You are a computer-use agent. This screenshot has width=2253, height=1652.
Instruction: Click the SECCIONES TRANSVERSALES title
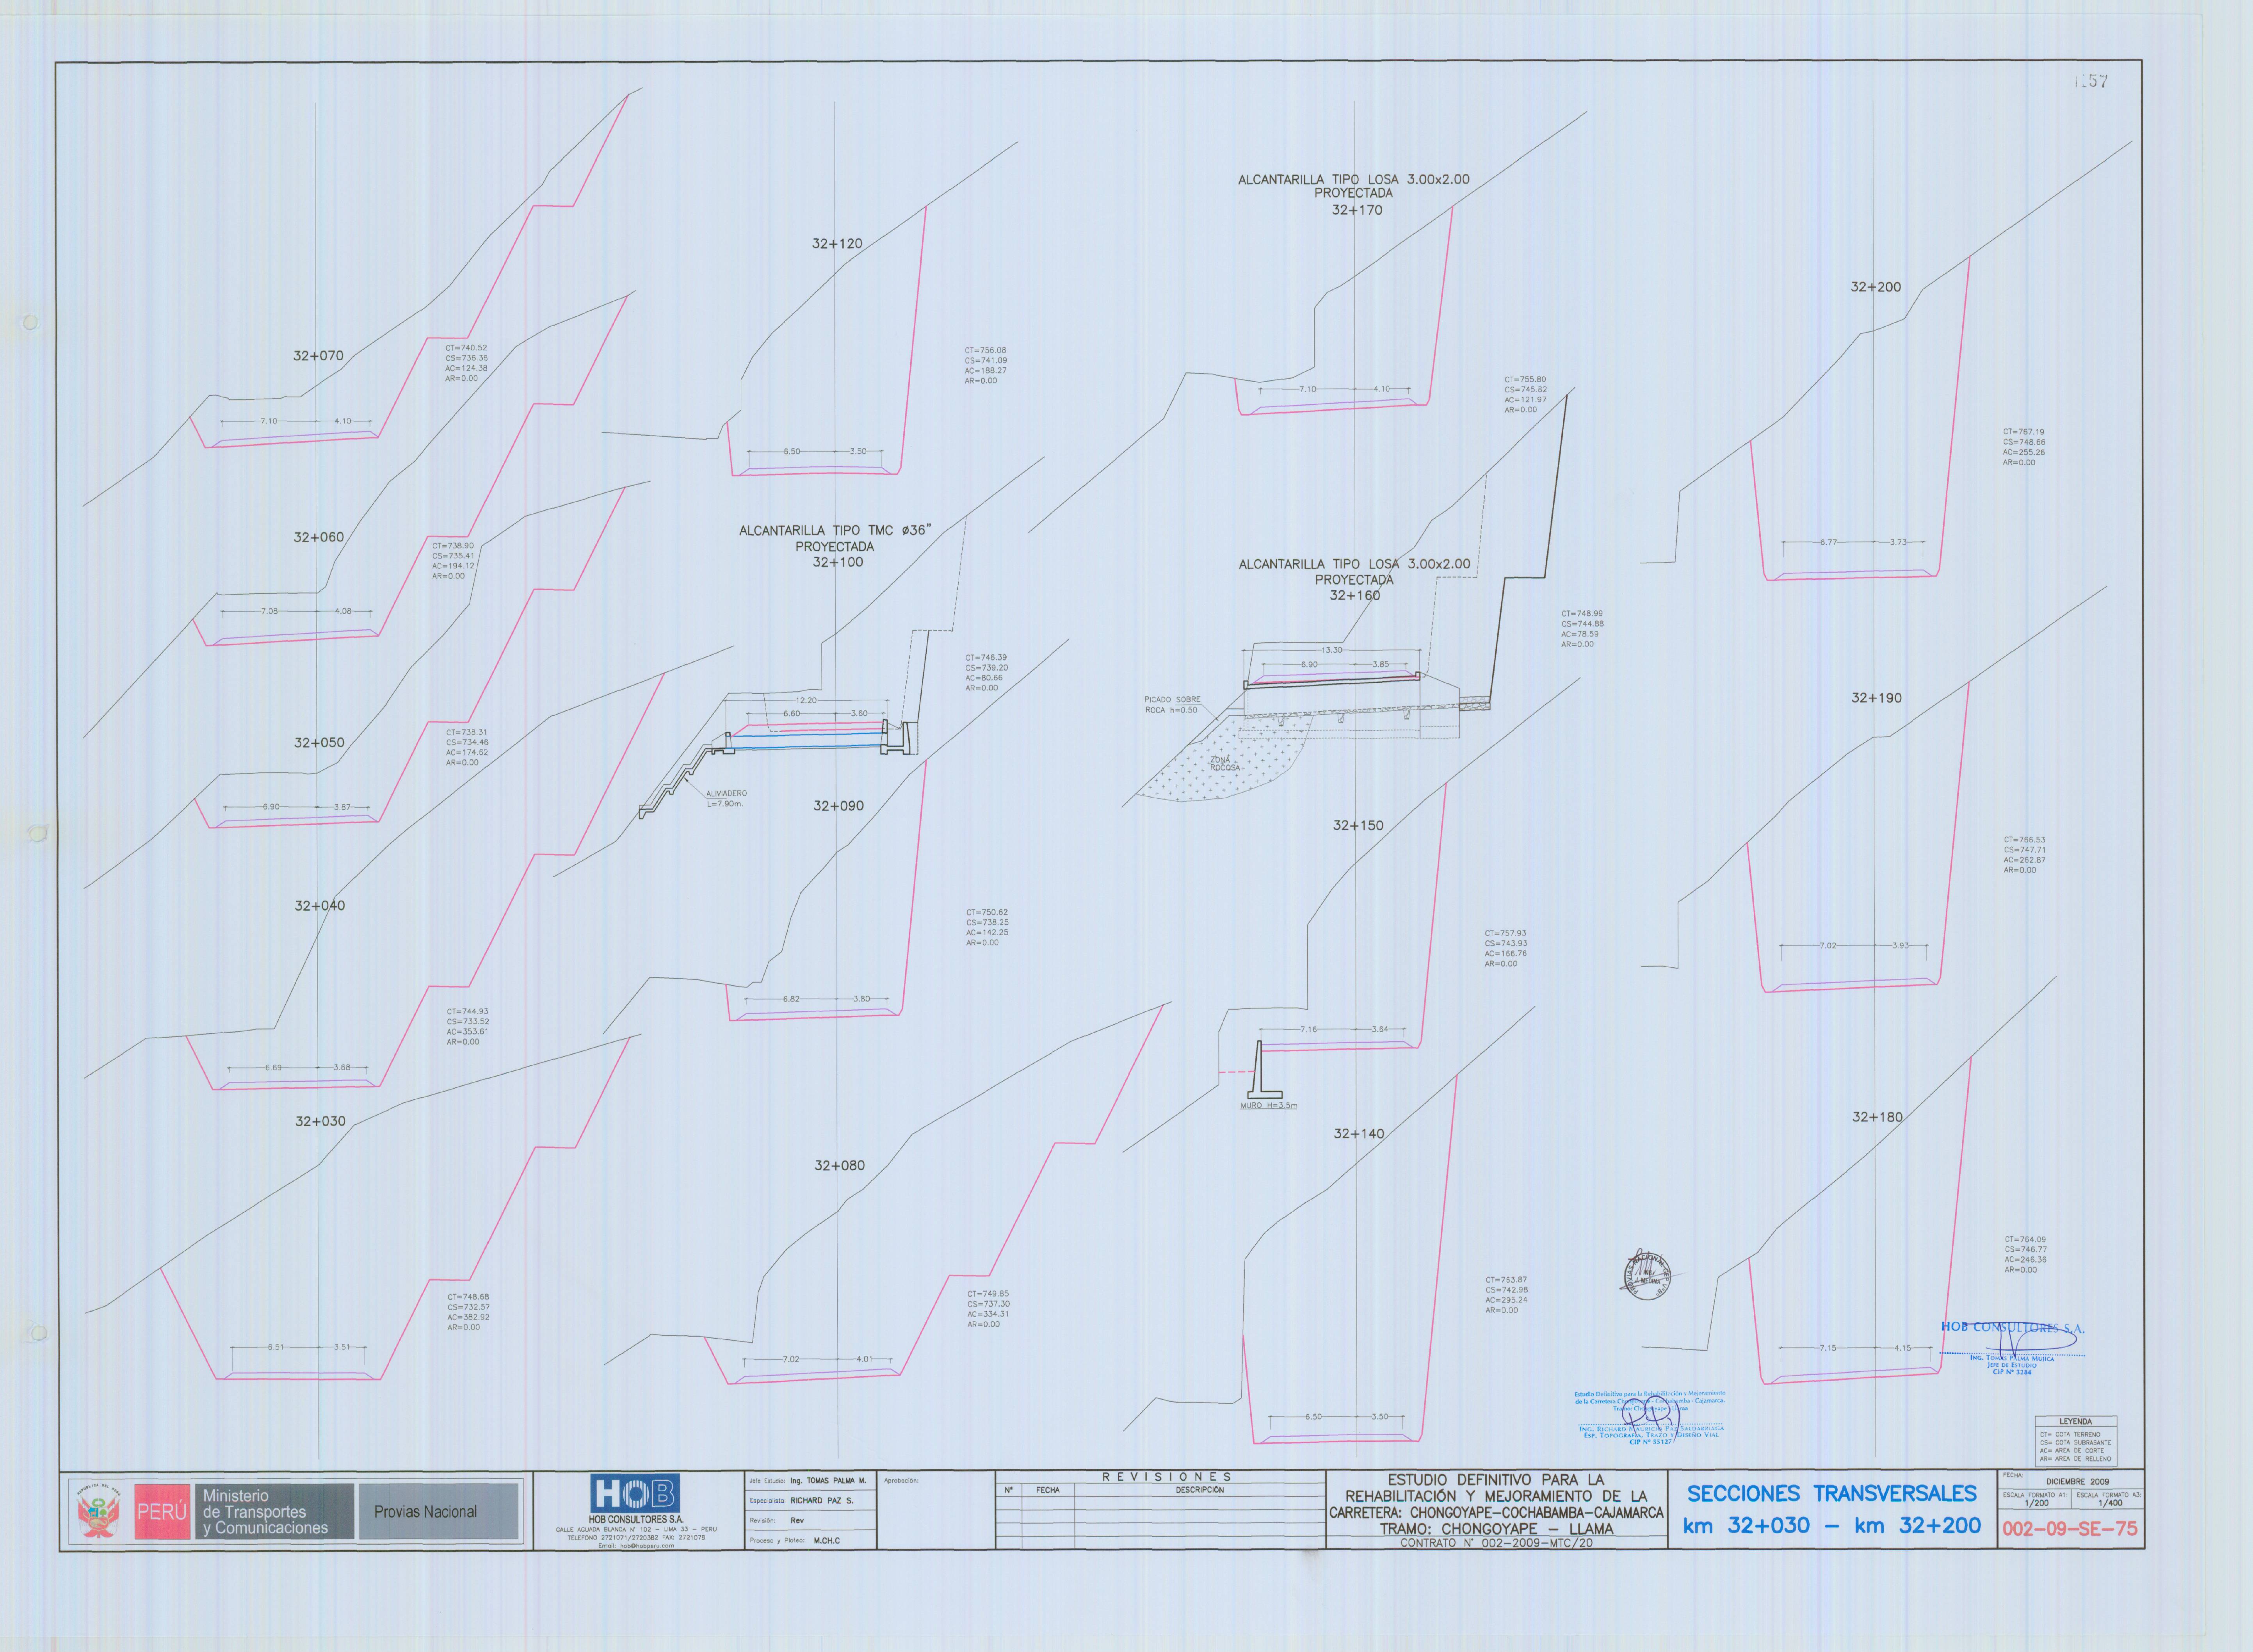(1832, 1494)
